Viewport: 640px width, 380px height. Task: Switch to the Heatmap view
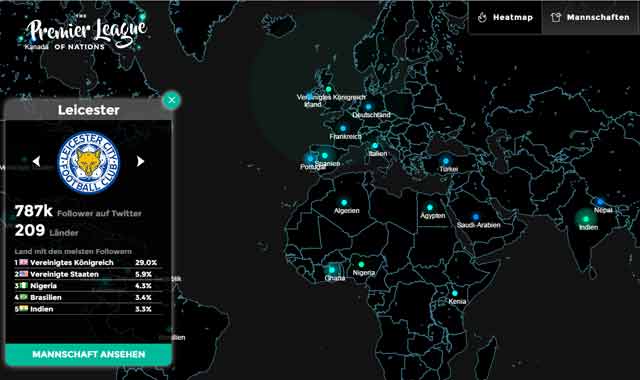(505, 17)
